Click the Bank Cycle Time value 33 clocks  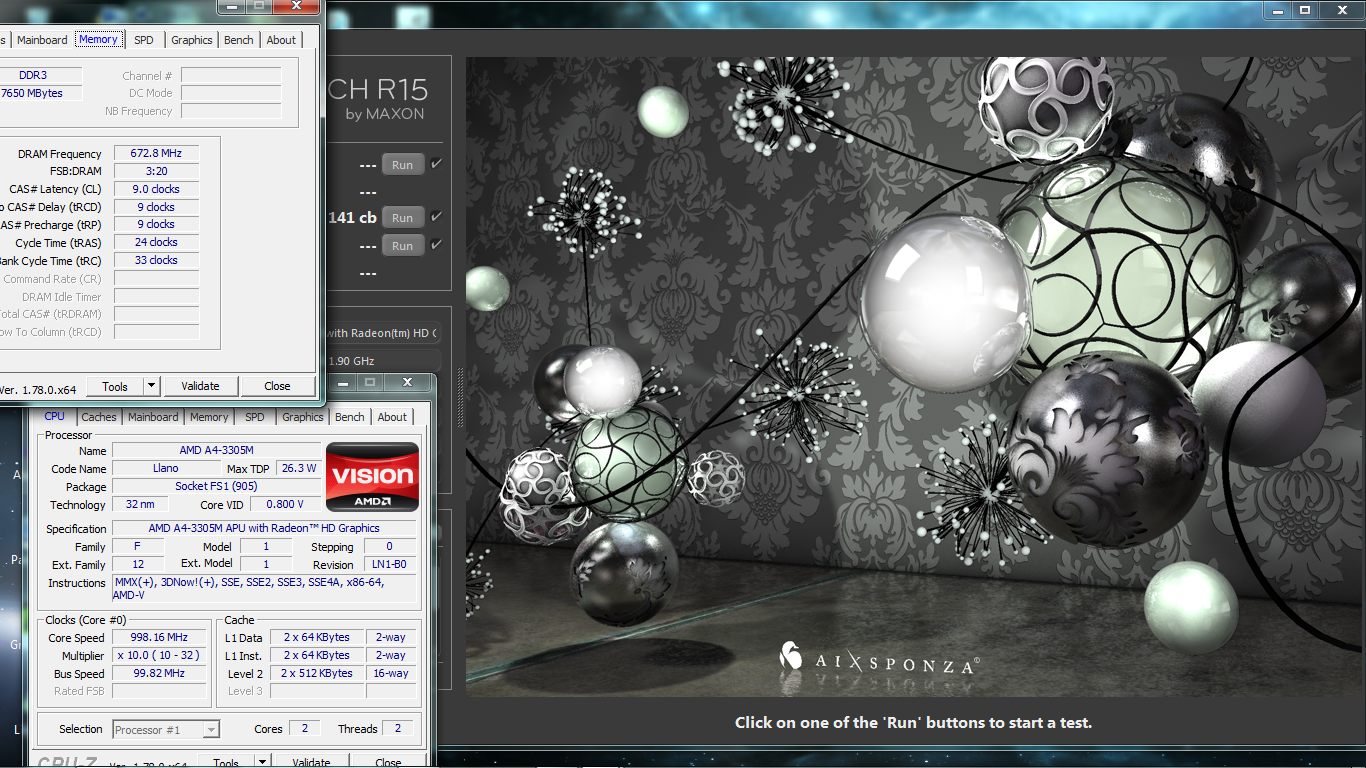tap(156, 260)
